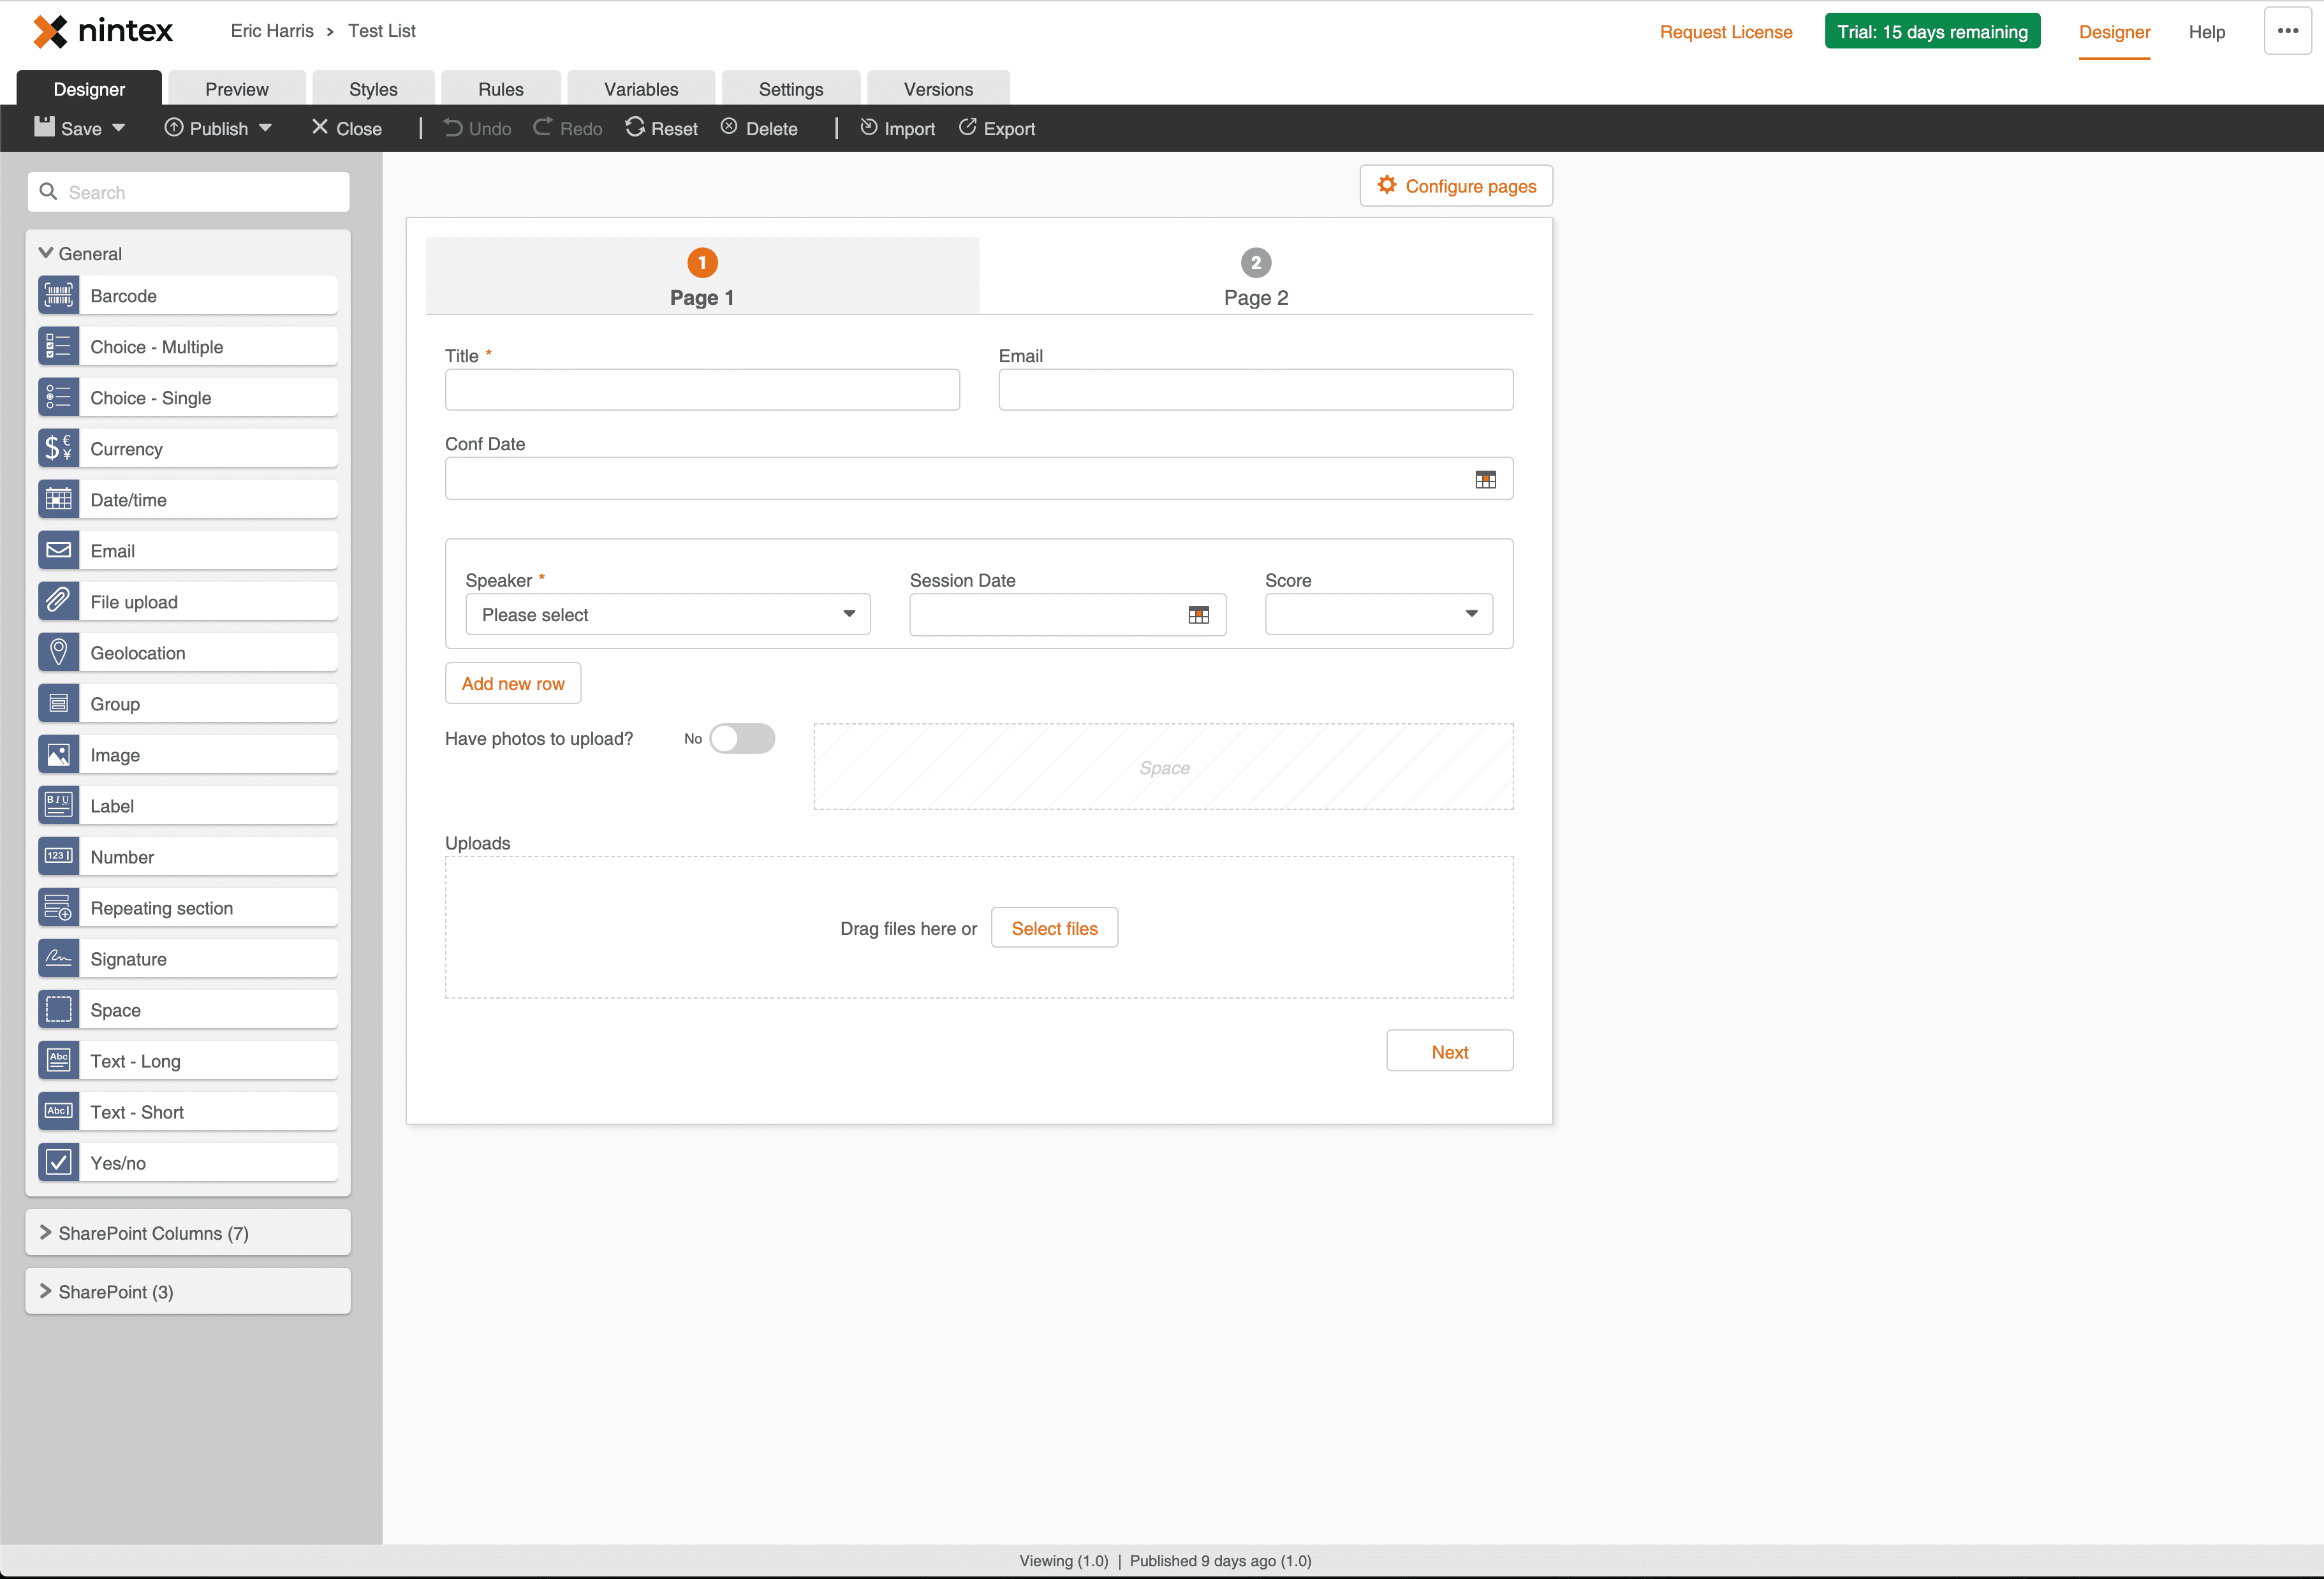This screenshot has width=2324, height=1579.
Task: Open the Session Date calendar picker
Action: click(1198, 614)
